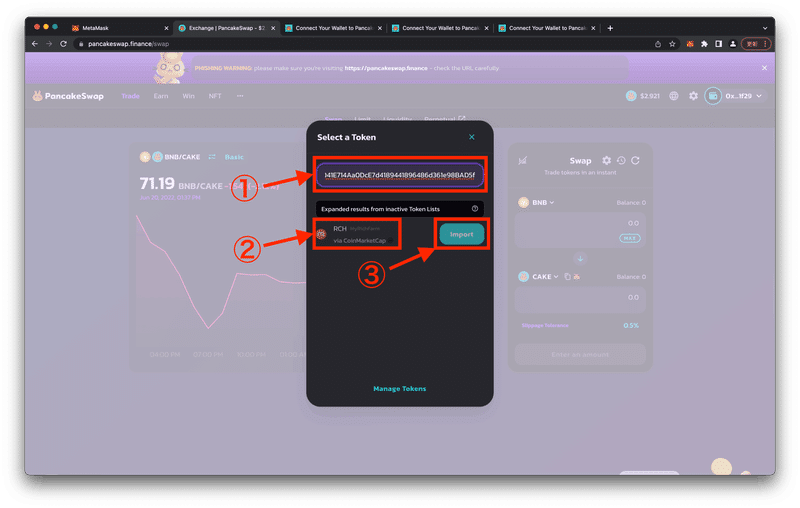800x508 pixels.
Task: Reload the browser page
Action: coord(63,44)
